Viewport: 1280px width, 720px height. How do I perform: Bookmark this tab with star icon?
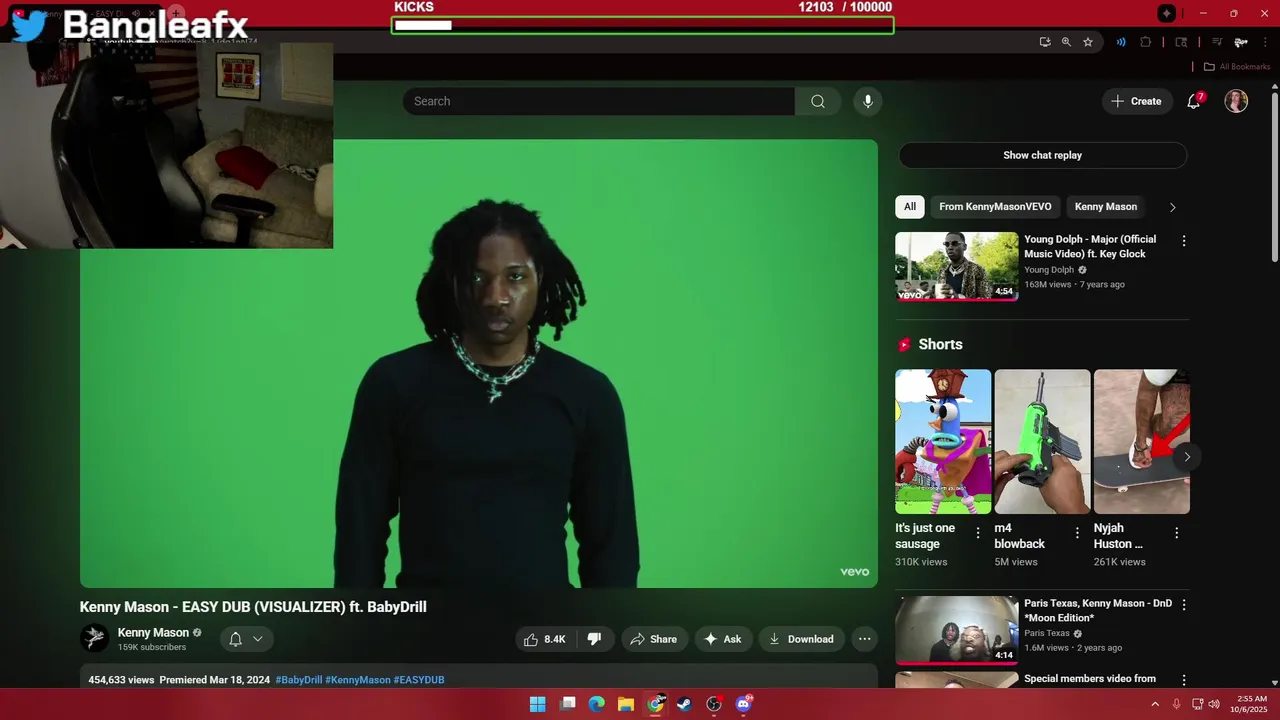(x=1088, y=42)
